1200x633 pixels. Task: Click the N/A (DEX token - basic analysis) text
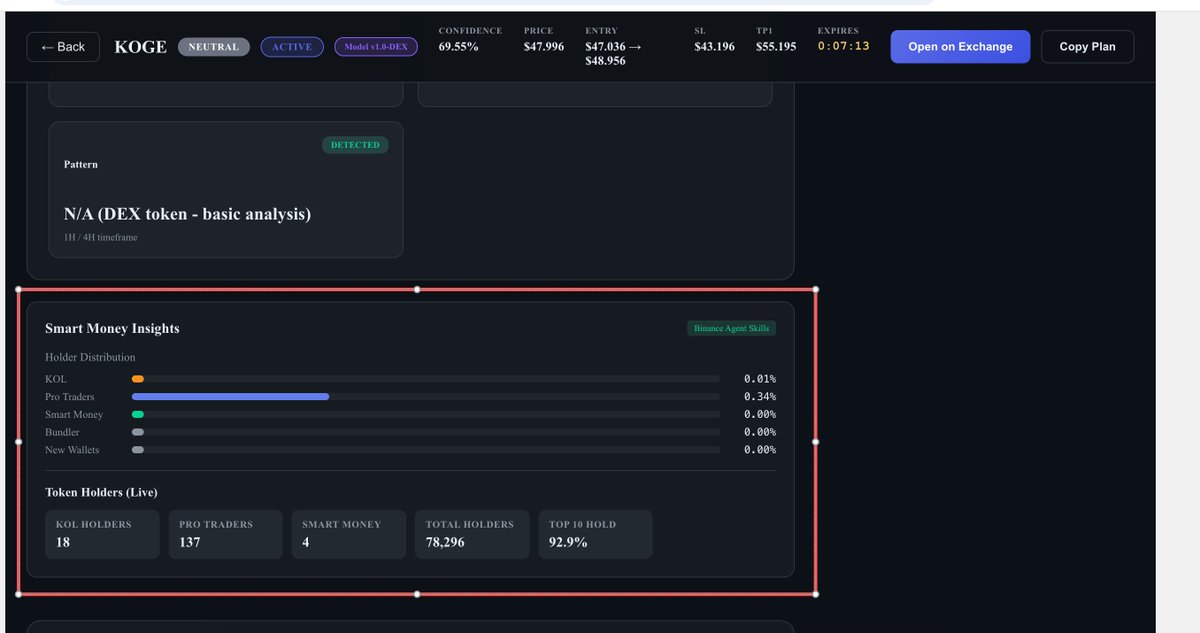coord(187,214)
